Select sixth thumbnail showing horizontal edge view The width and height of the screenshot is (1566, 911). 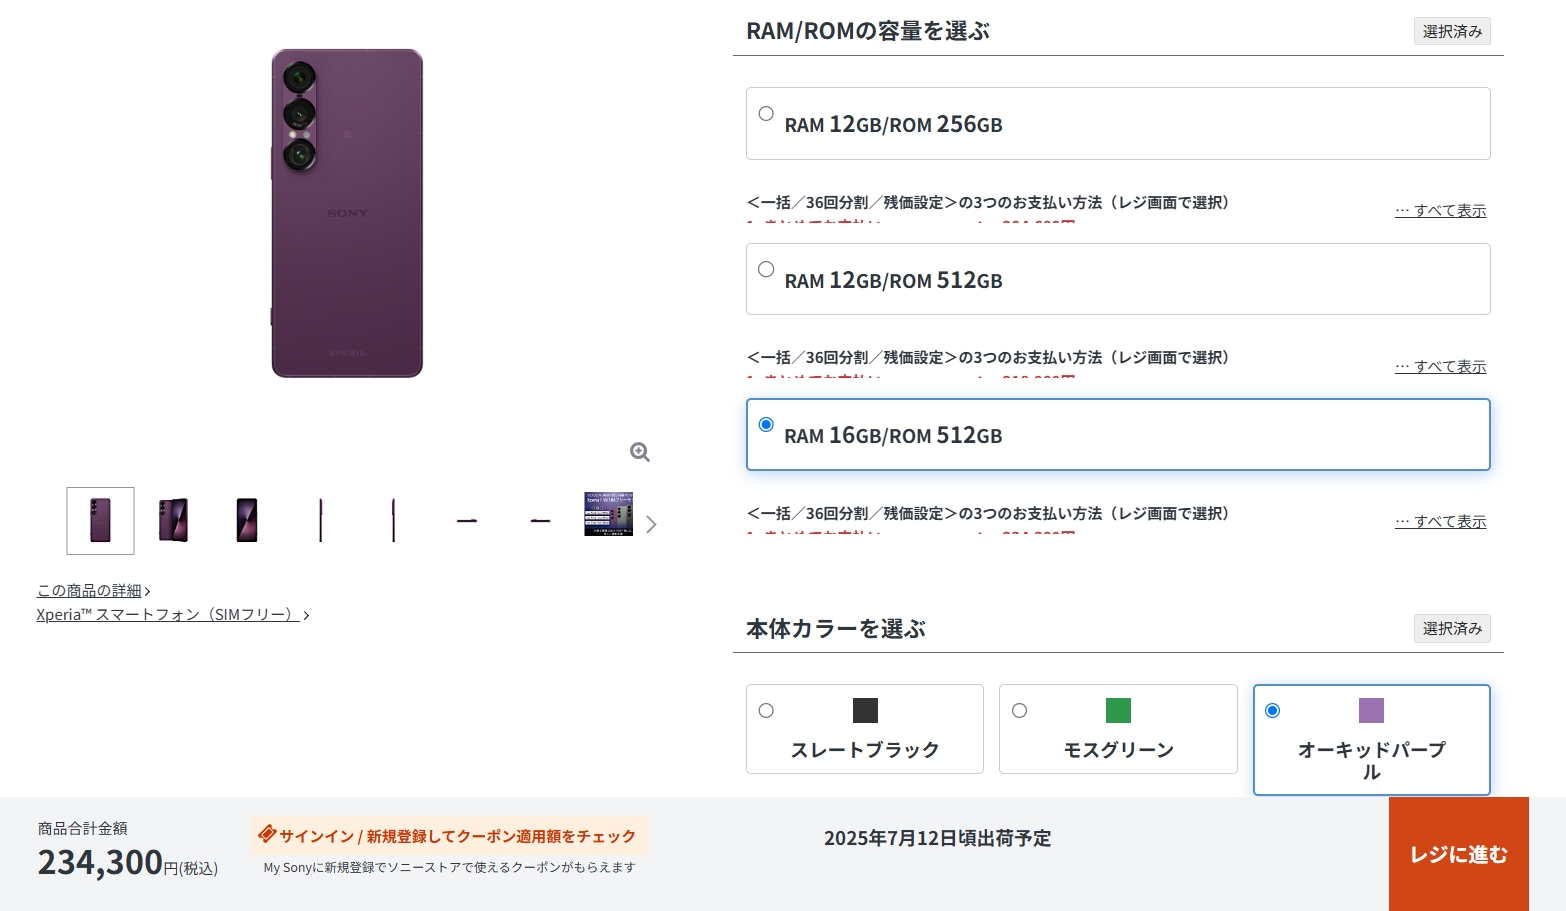(x=467, y=520)
